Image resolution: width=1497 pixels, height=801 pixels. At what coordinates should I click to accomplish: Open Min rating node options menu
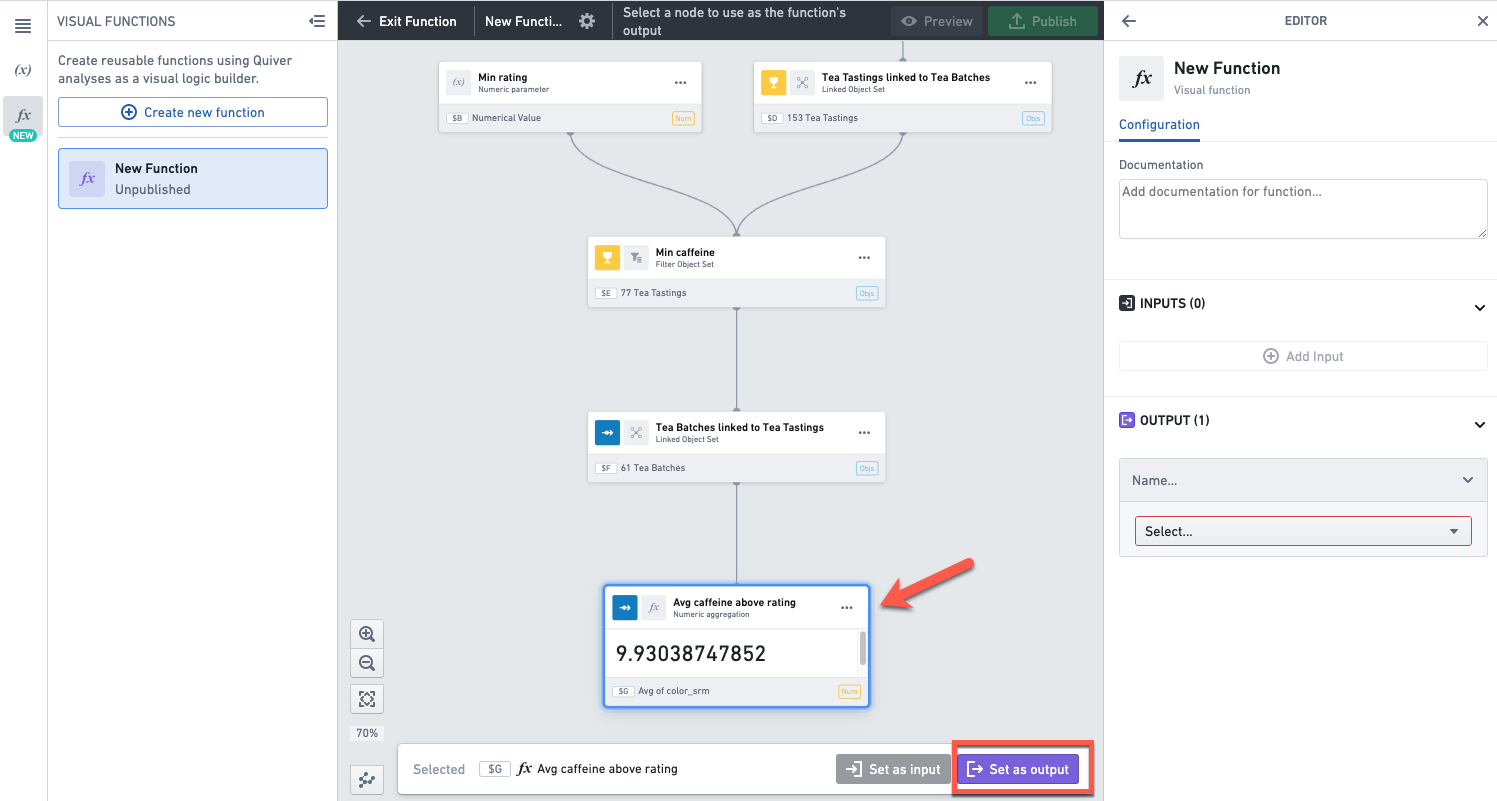click(x=680, y=83)
